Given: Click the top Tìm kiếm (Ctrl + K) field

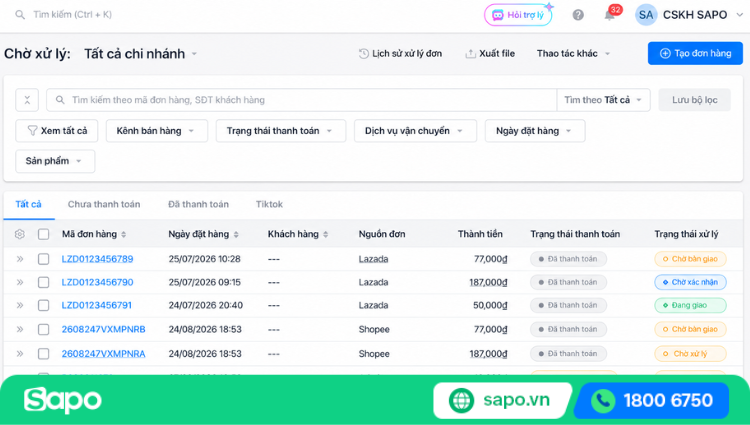Looking at the screenshot, I should pos(72,15).
